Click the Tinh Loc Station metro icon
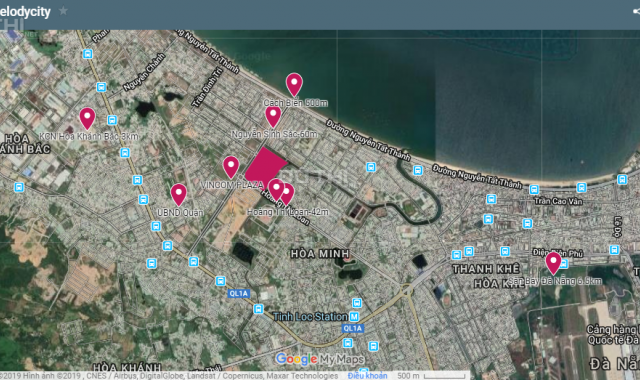 [x=354, y=316]
